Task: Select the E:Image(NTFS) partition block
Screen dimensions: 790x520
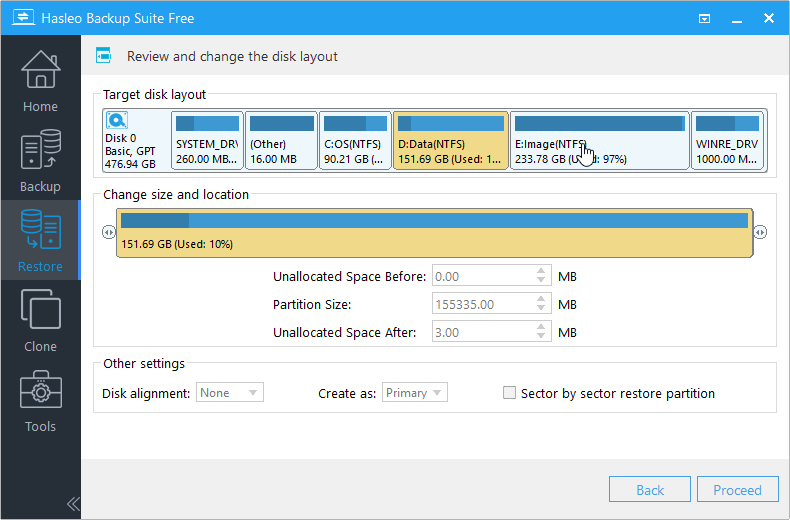Action: (598, 140)
